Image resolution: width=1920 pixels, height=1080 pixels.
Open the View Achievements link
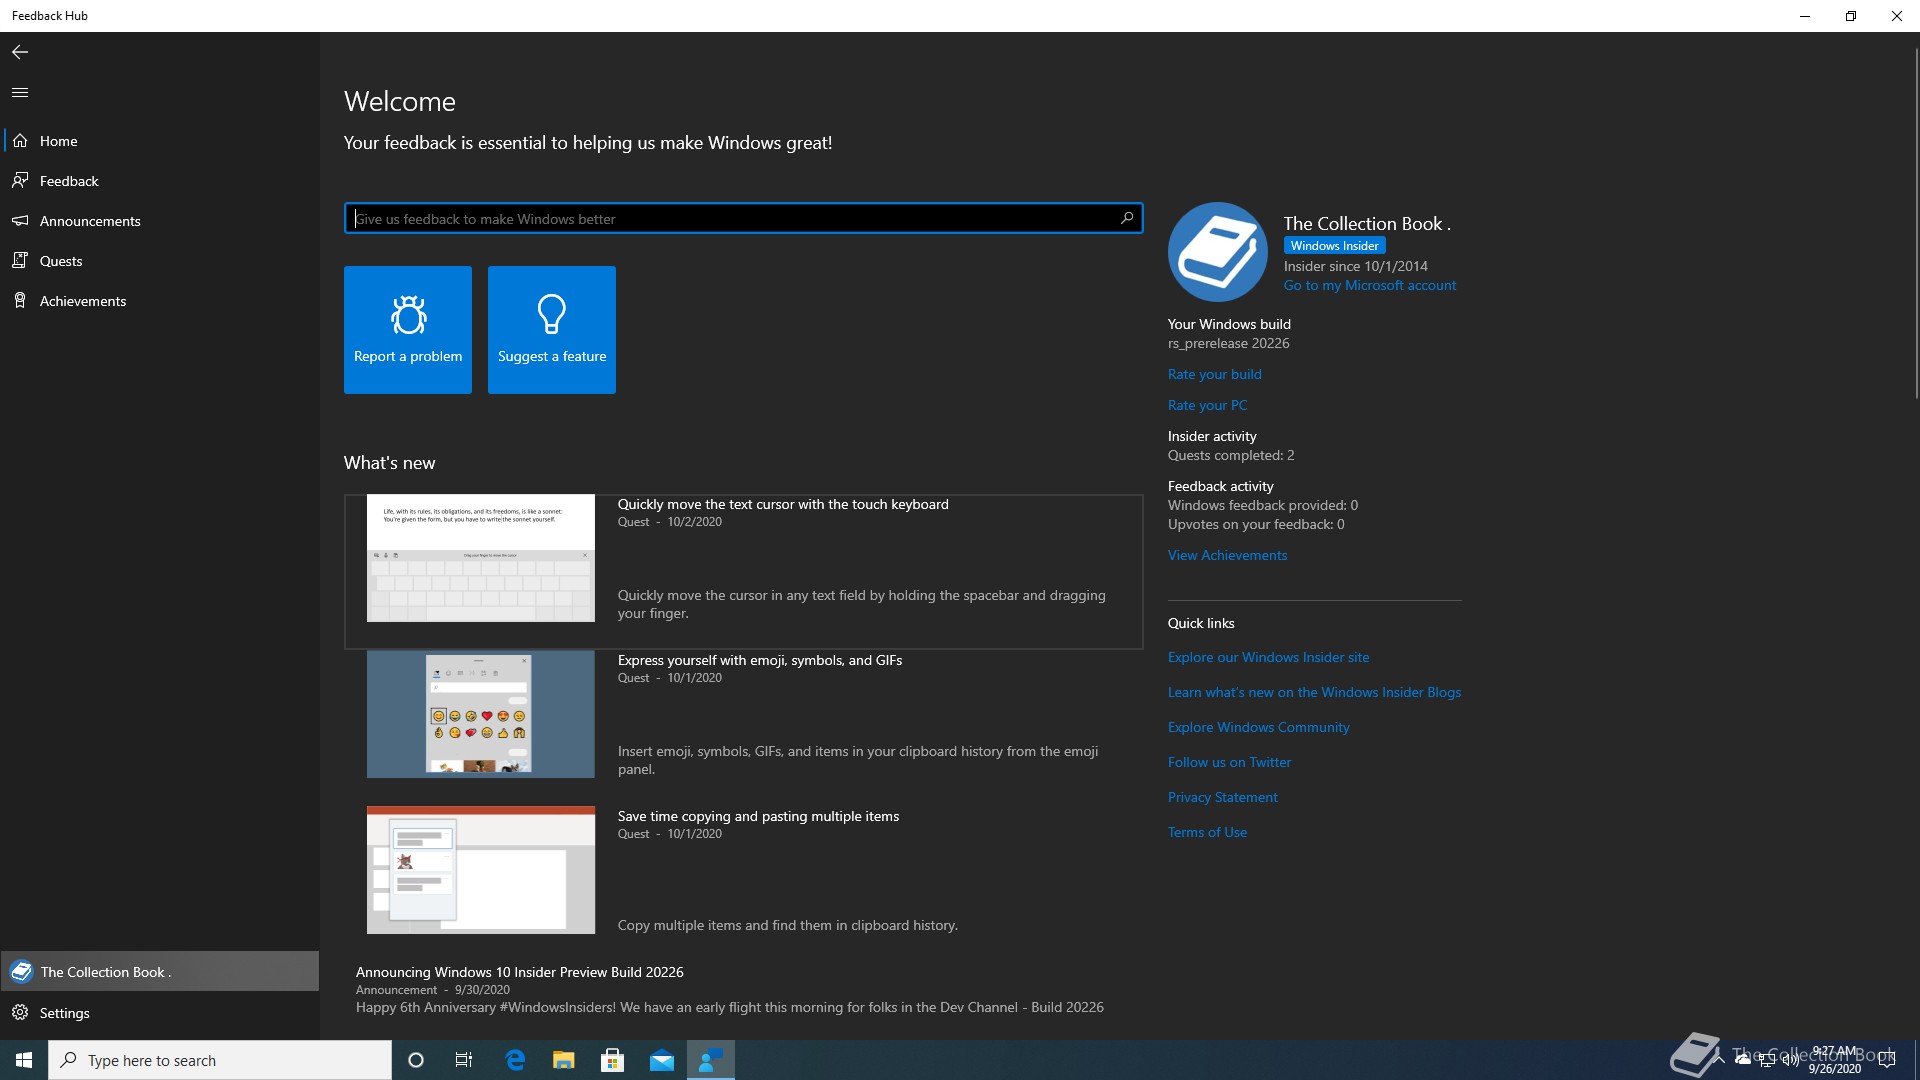[x=1227, y=555]
